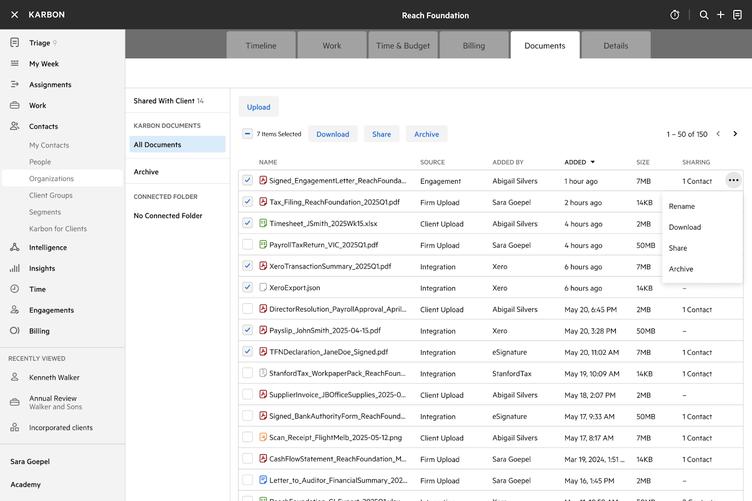The width and height of the screenshot is (752, 501).
Task: Choose Rename from the context menu
Action: click(682, 206)
